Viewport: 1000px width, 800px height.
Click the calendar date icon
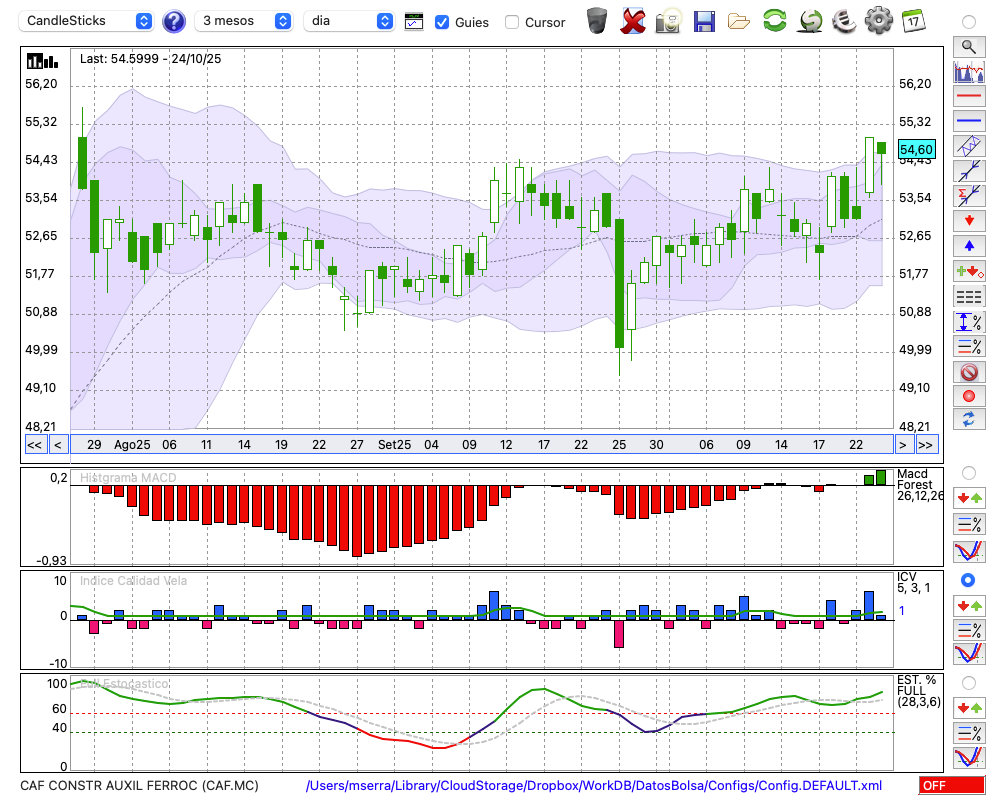[913, 20]
